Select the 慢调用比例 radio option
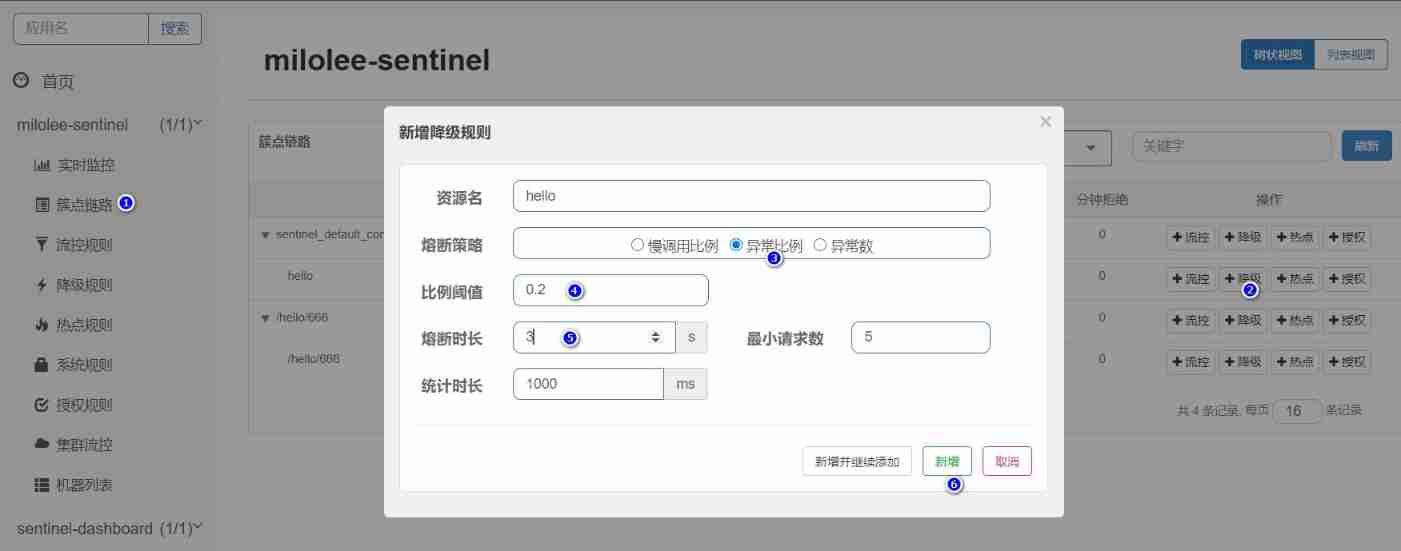The width and height of the screenshot is (1401, 551). (x=637, y=245)
